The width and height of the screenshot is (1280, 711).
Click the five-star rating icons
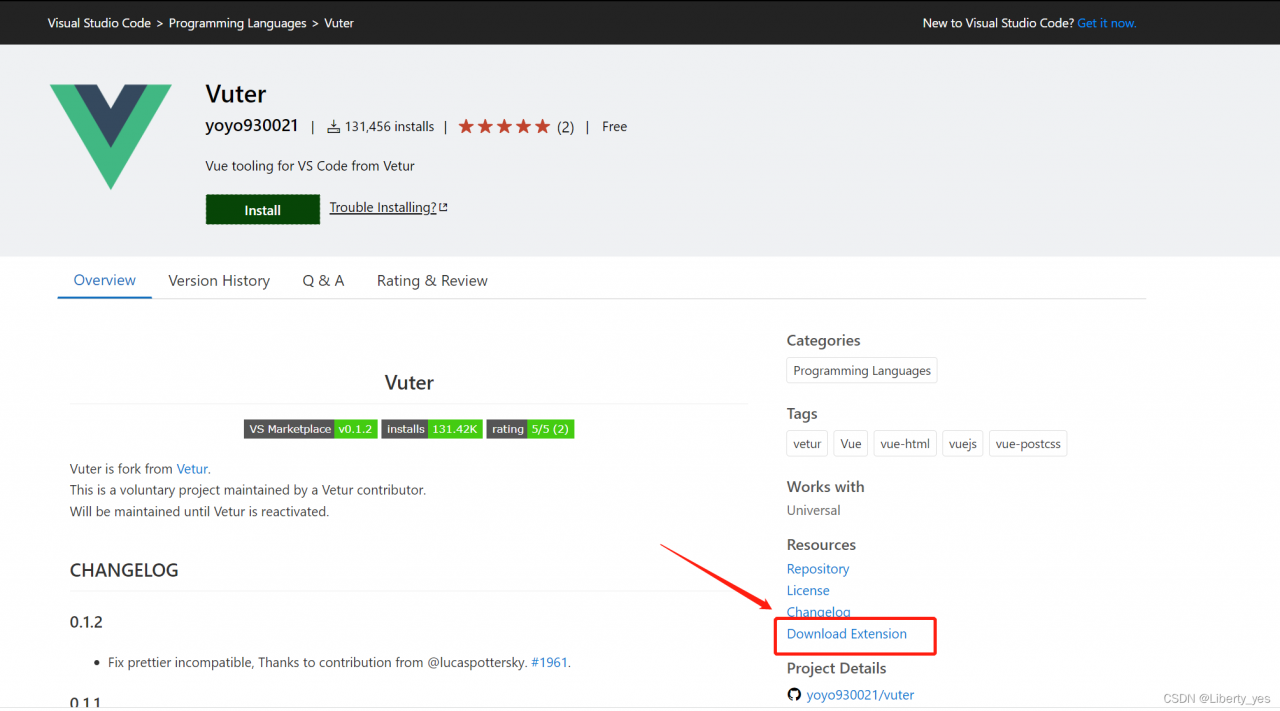tap(504, 127)
